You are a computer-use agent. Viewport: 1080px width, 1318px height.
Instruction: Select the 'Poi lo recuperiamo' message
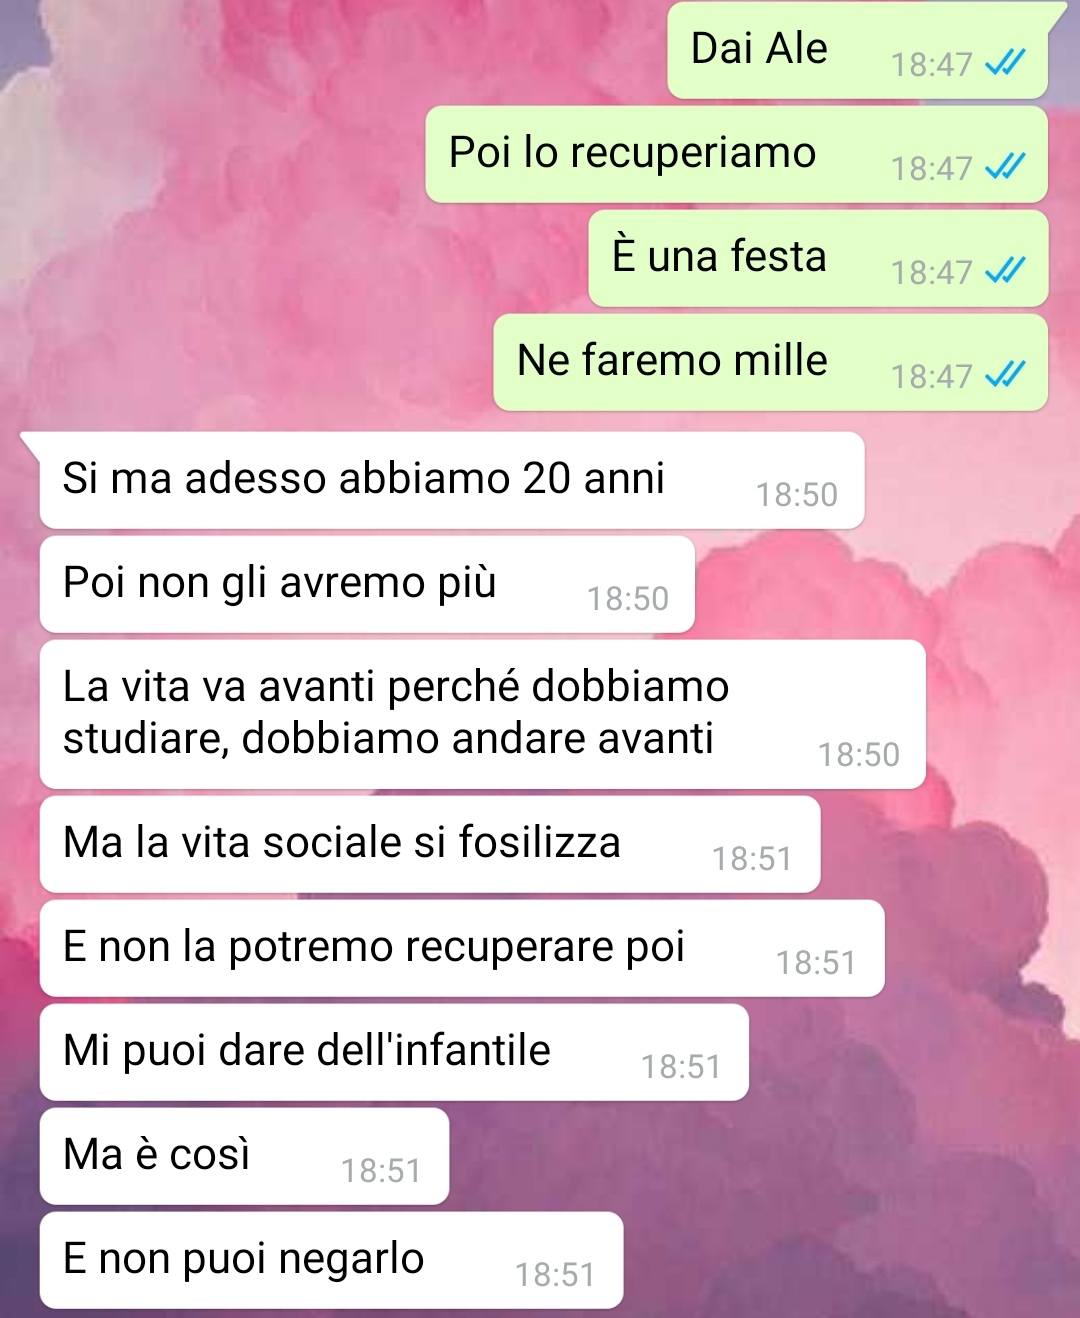(737, 154)
